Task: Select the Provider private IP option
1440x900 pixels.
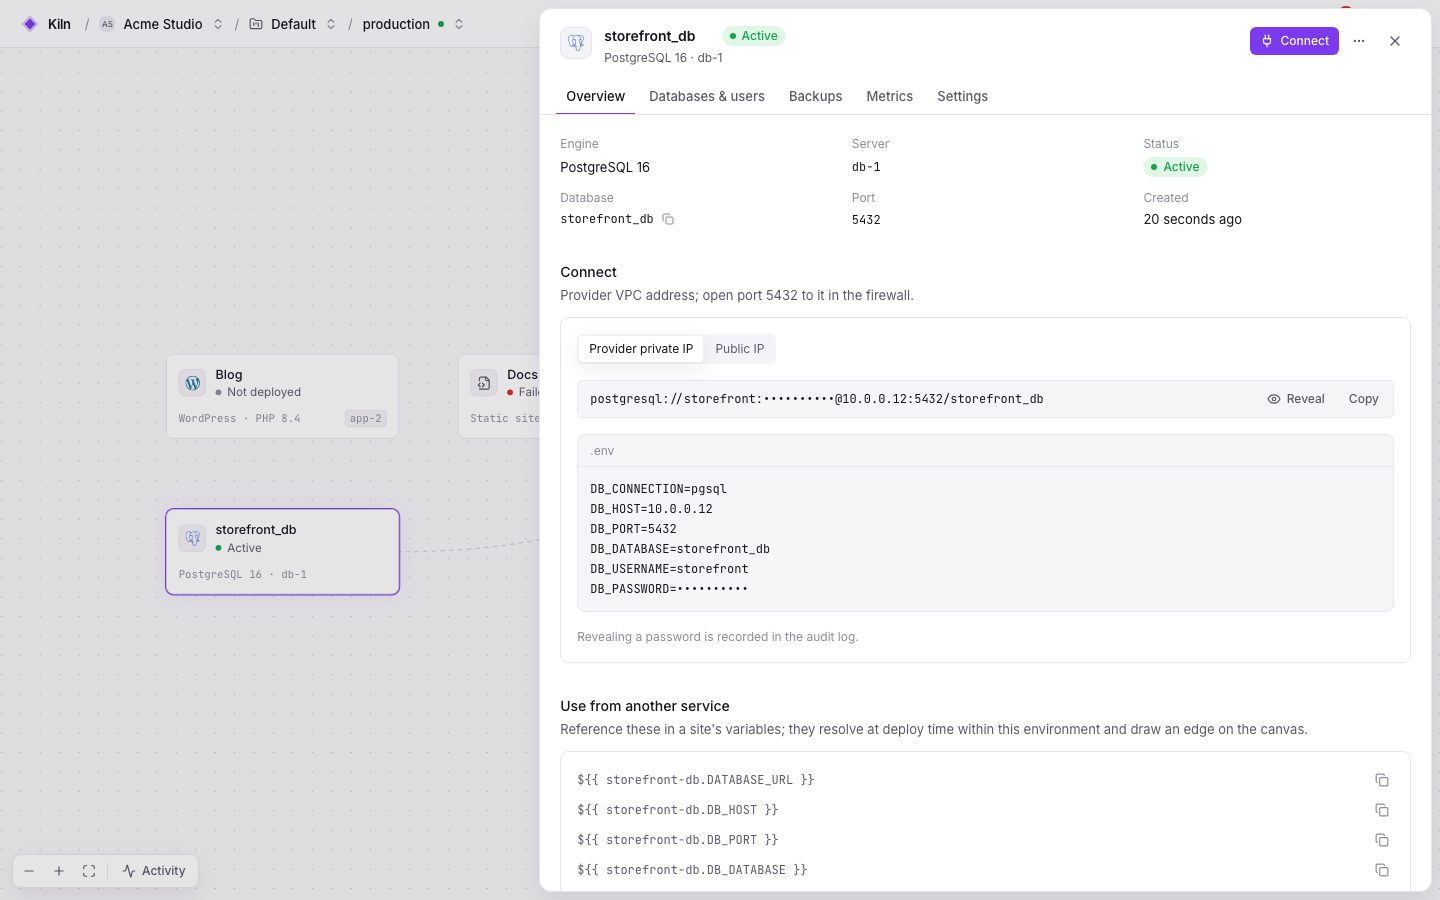Action: point(641,349)
